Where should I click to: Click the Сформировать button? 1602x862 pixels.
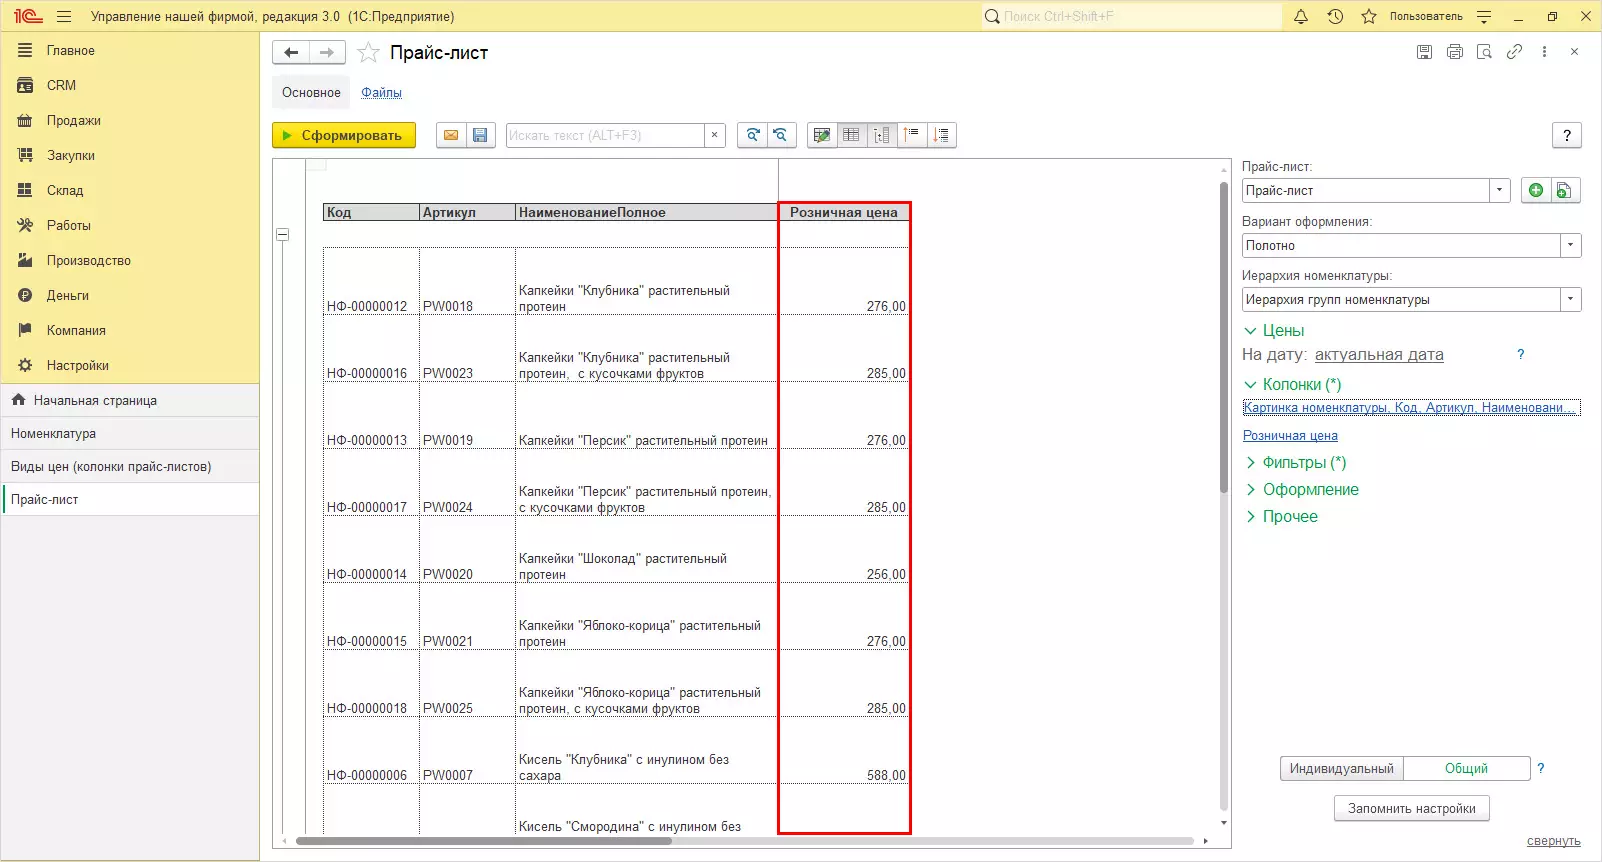pyautogui.click(x=344, y=135)
